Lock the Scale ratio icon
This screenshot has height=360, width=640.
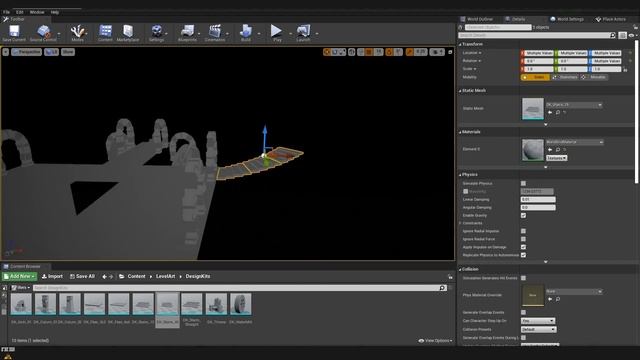click(625, 69)
